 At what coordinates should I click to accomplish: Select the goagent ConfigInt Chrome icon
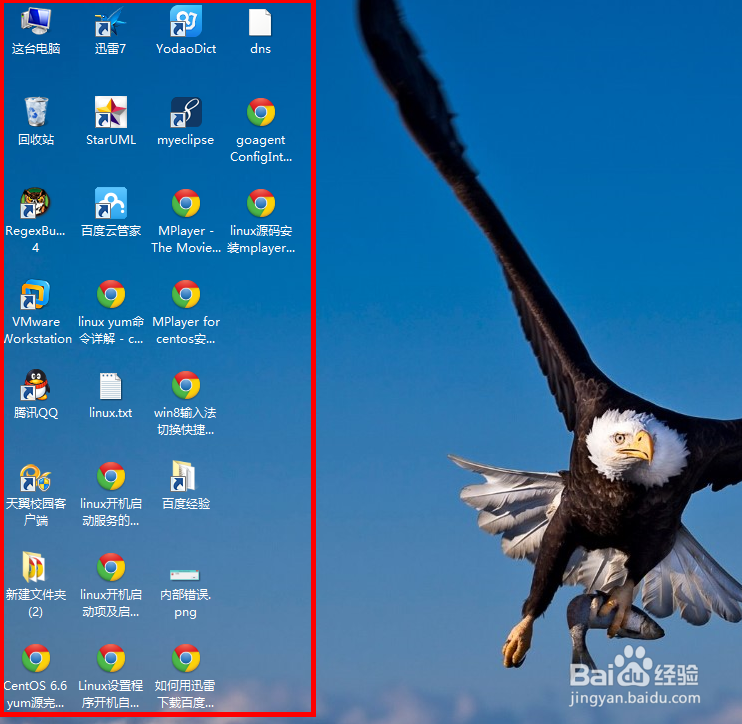point(261,112)
